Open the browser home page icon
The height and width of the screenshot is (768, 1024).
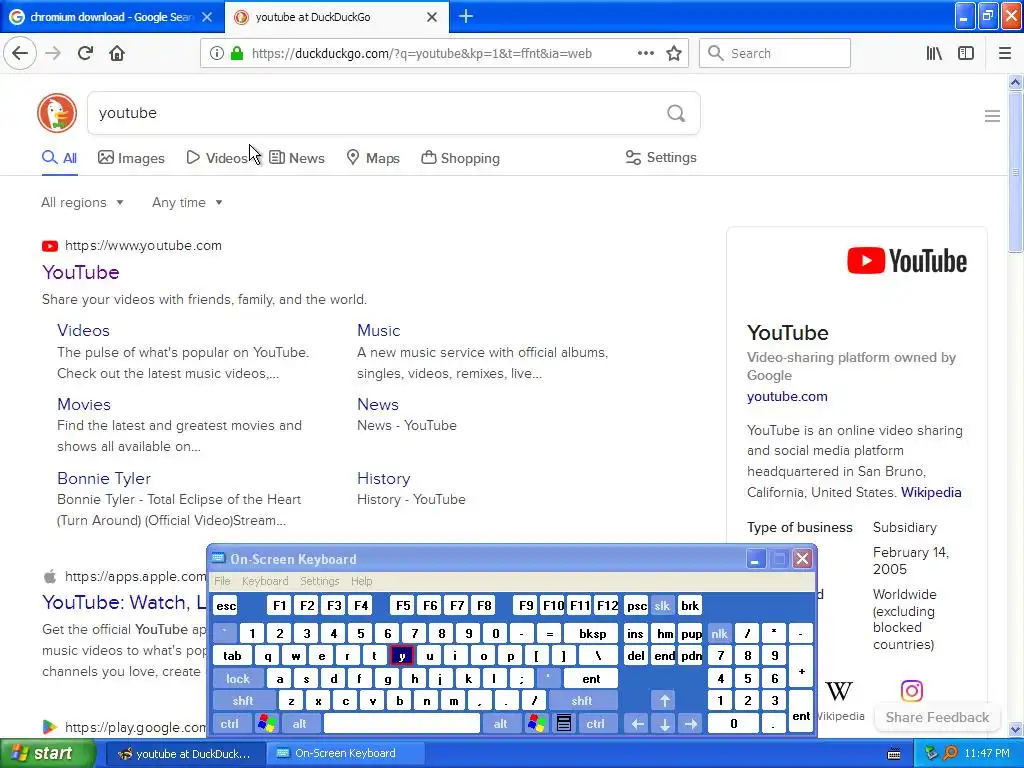tap(117, 53)
